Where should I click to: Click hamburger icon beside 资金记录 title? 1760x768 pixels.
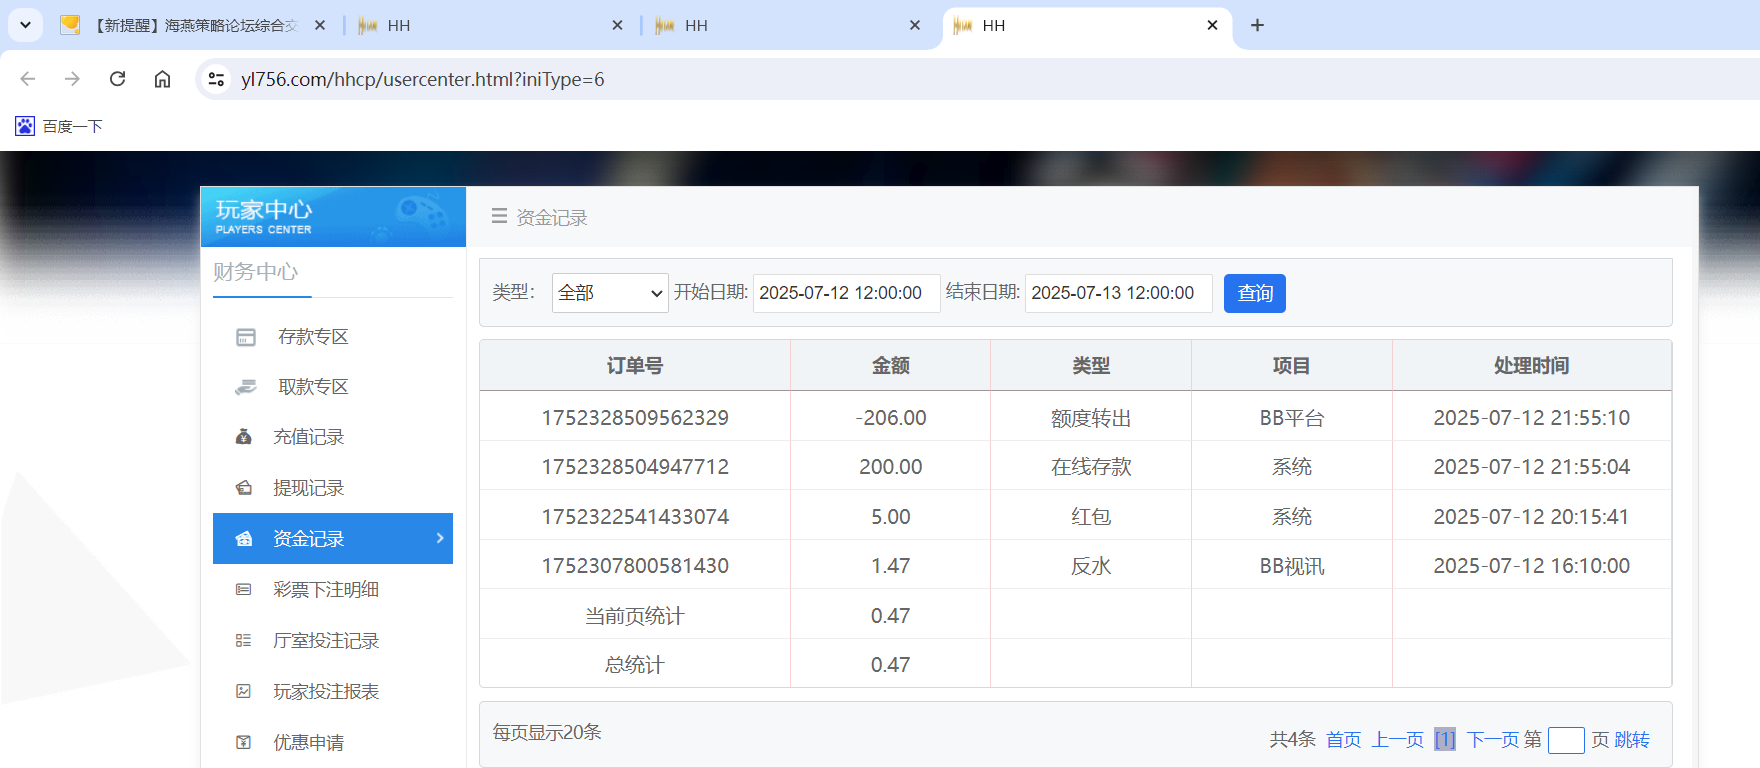[499, 217]
